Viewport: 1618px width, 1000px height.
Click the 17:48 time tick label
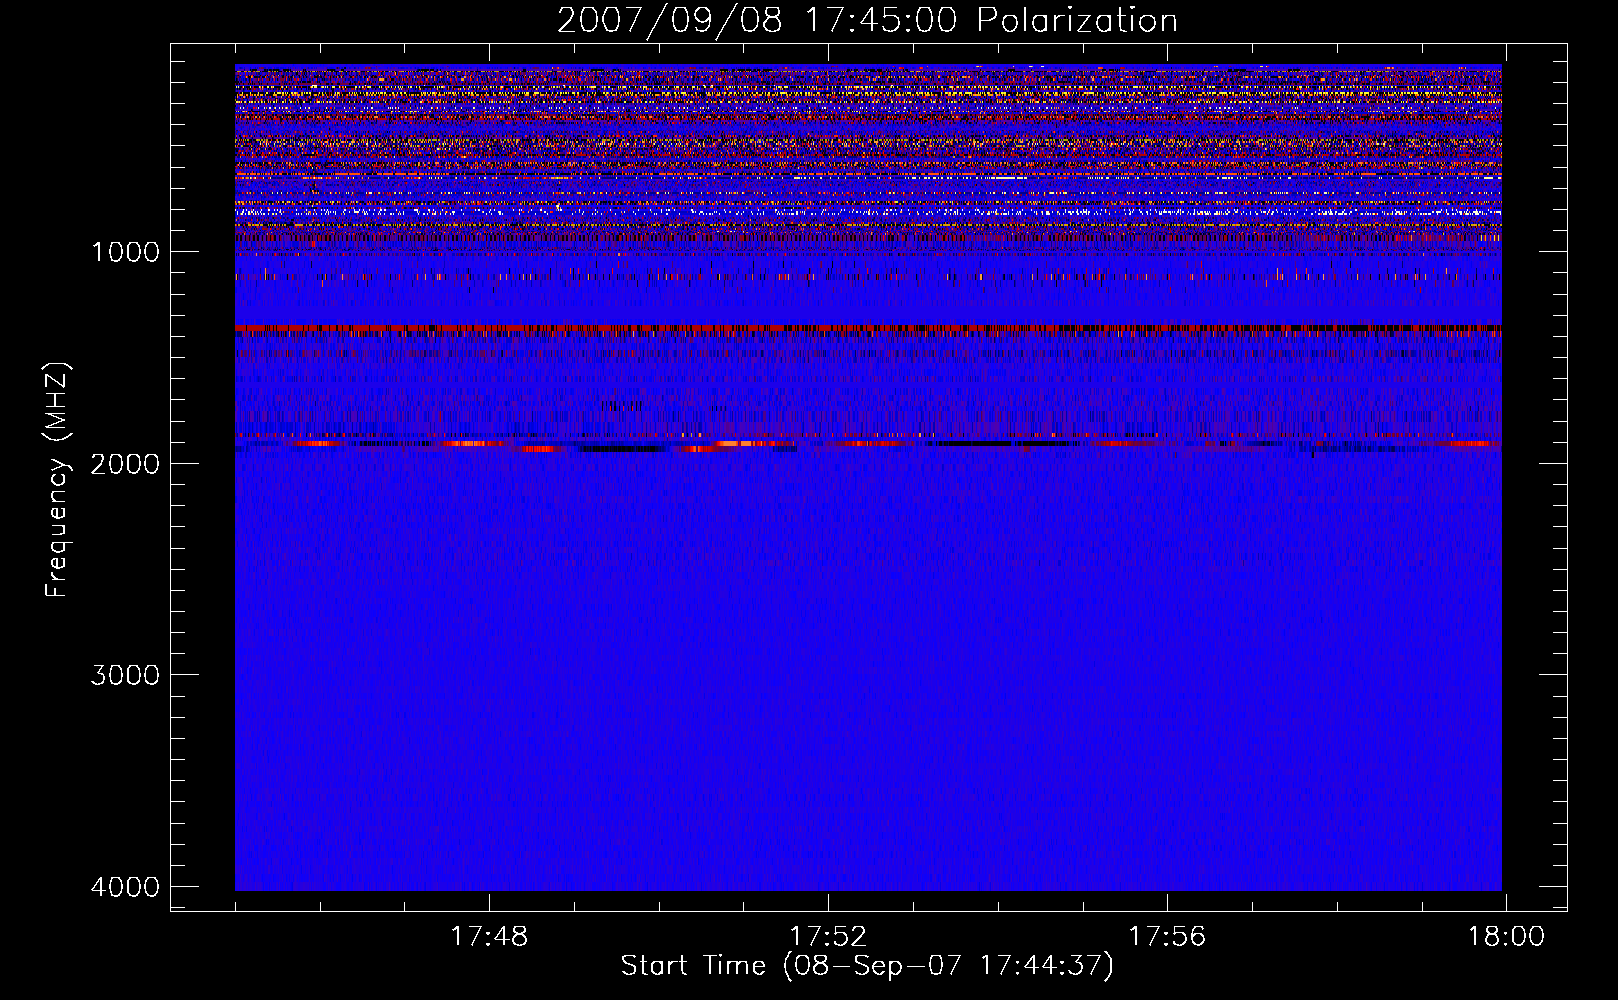(x=489, y=937)
